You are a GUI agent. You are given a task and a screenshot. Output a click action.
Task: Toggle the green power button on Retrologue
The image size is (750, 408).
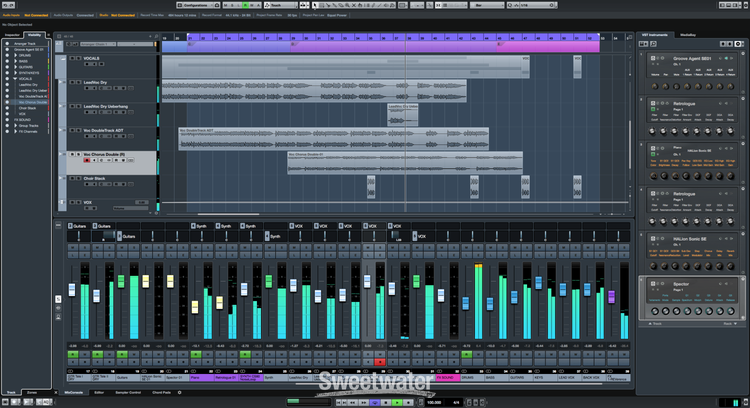click(x=653, y=109)
